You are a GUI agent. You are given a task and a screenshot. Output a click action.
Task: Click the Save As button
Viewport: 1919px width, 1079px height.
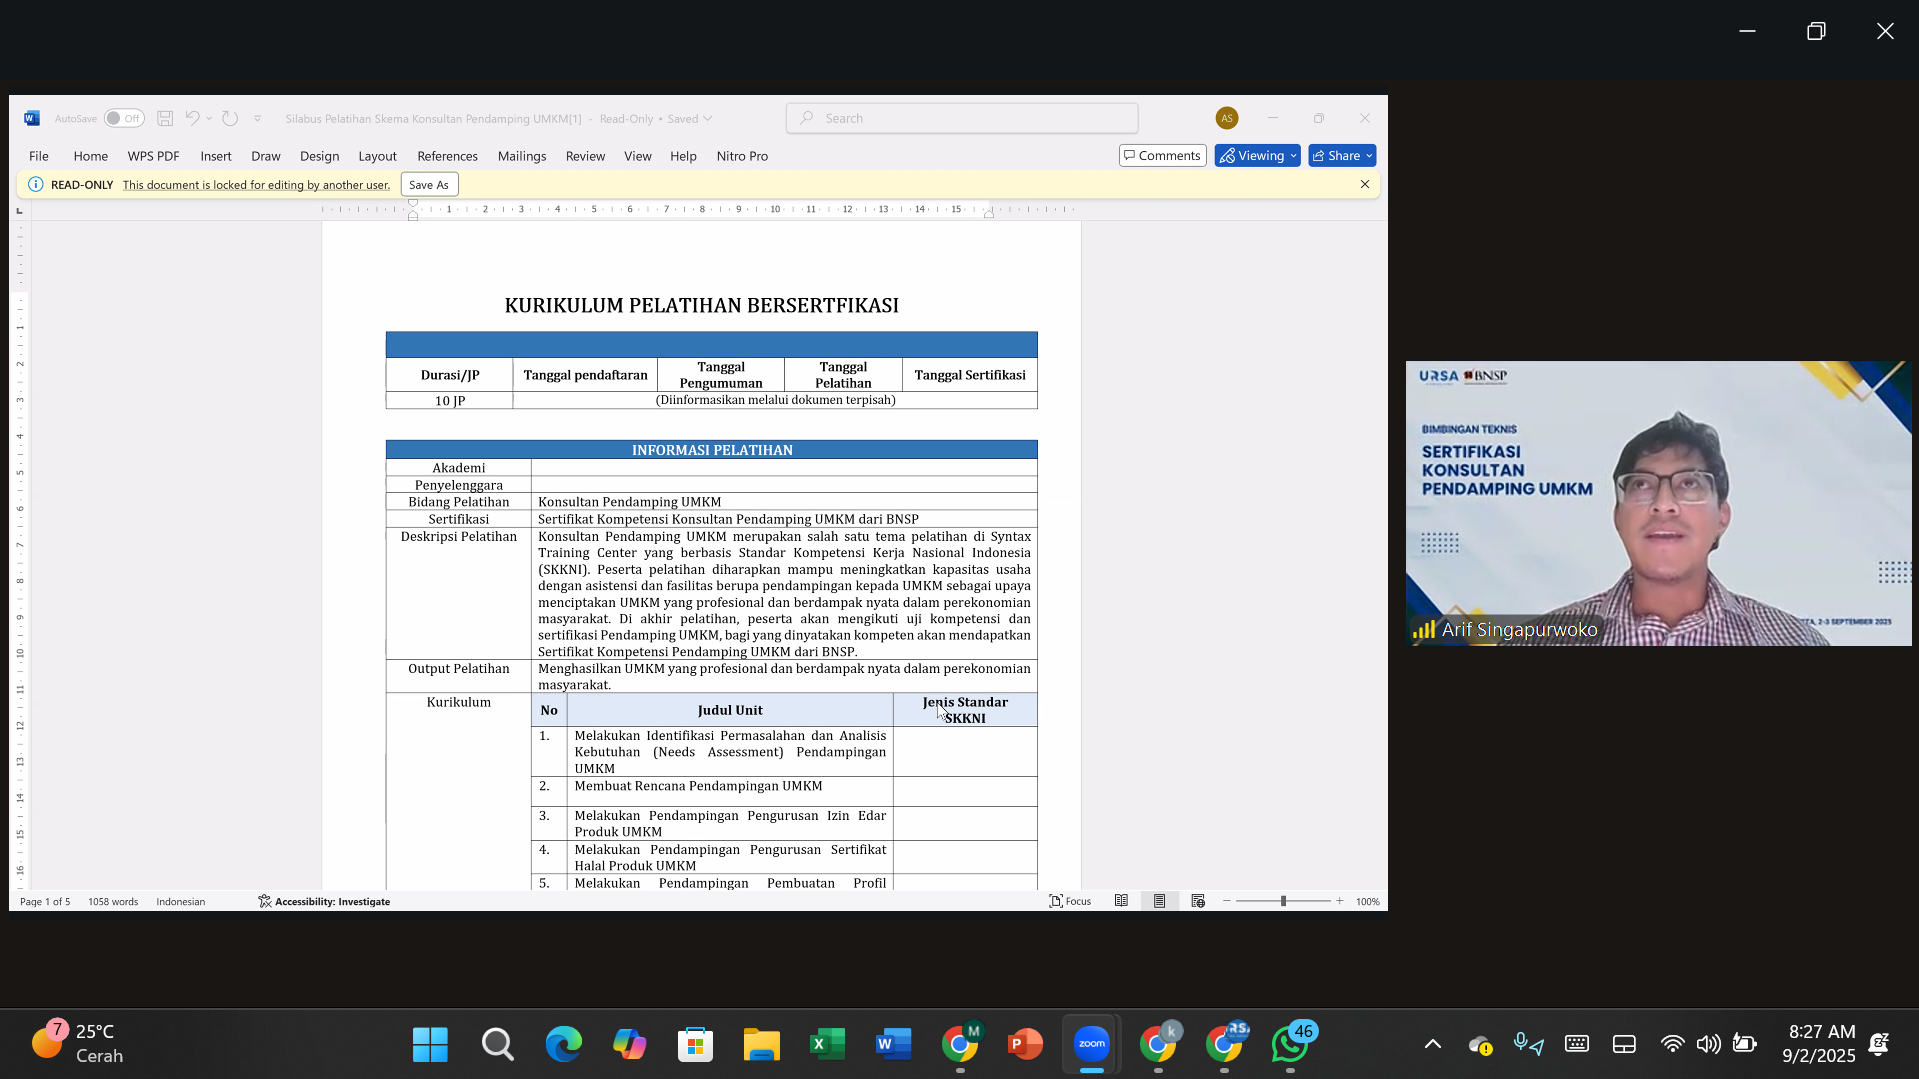point(429,185)
